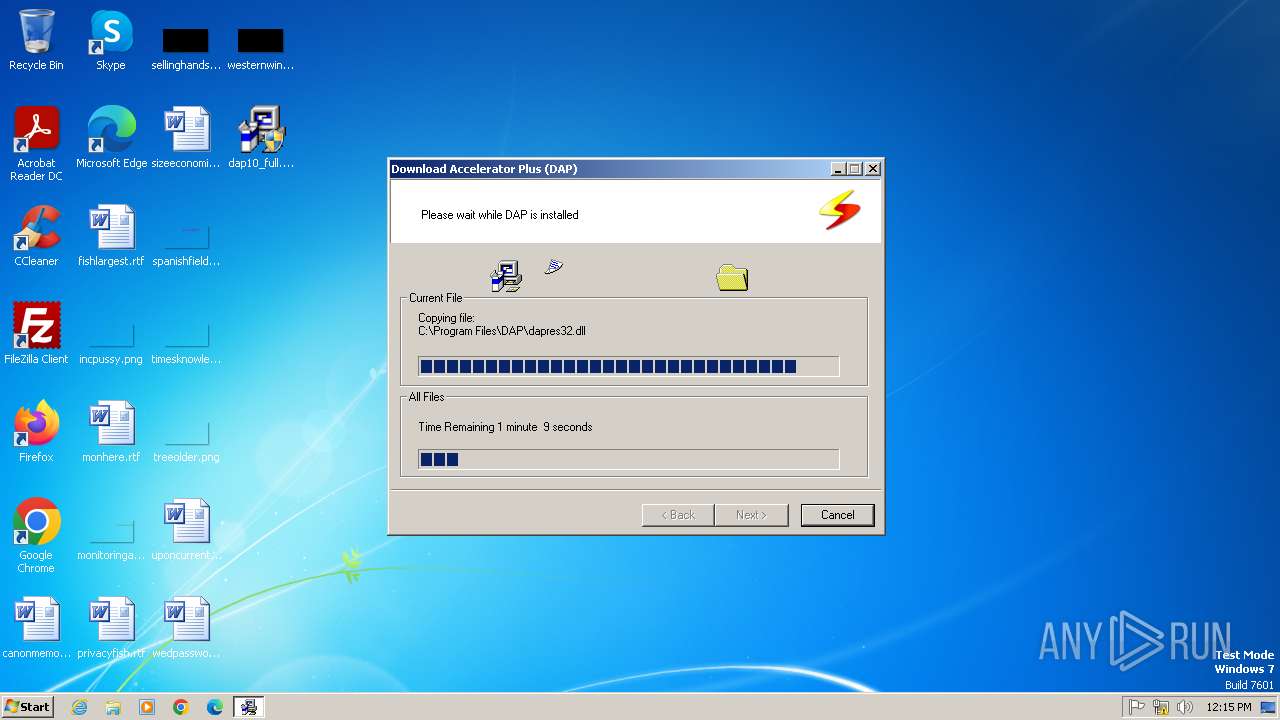Open the uponcurrent Word document
The height and width of the screenshot is (720, 1280).
tap(186, 530)
